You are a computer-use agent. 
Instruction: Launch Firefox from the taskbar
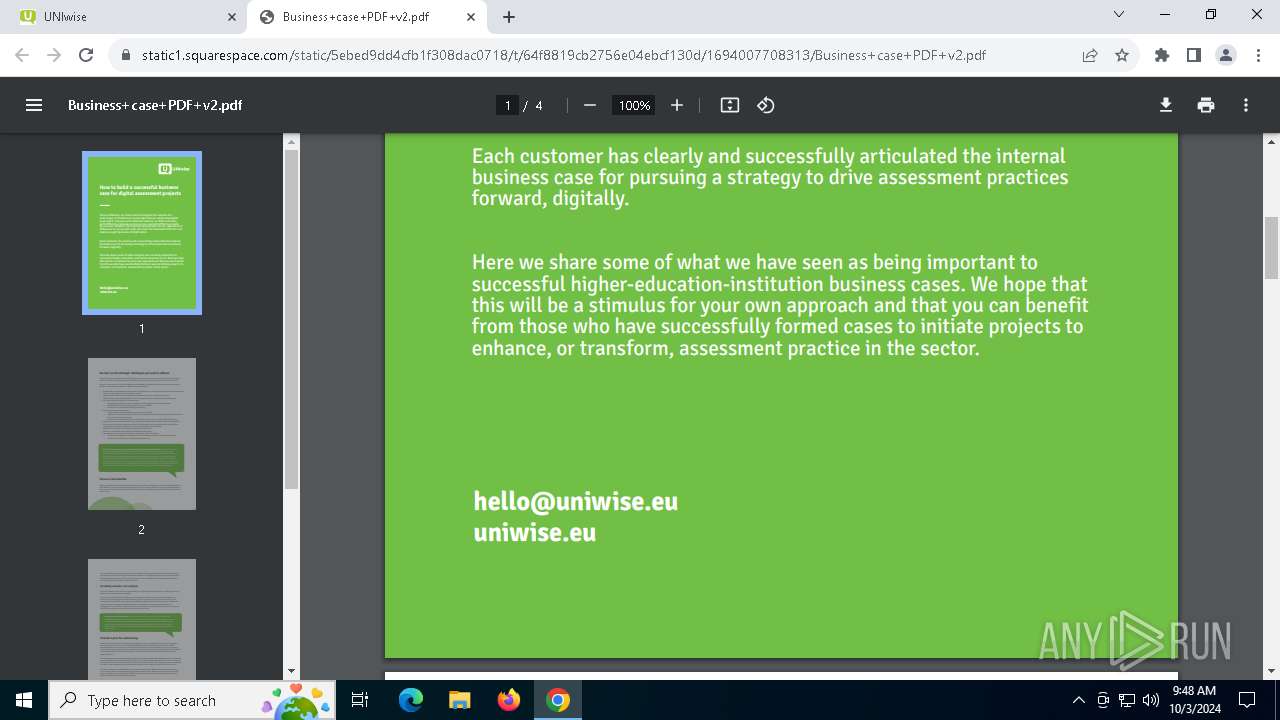(509, 700)
